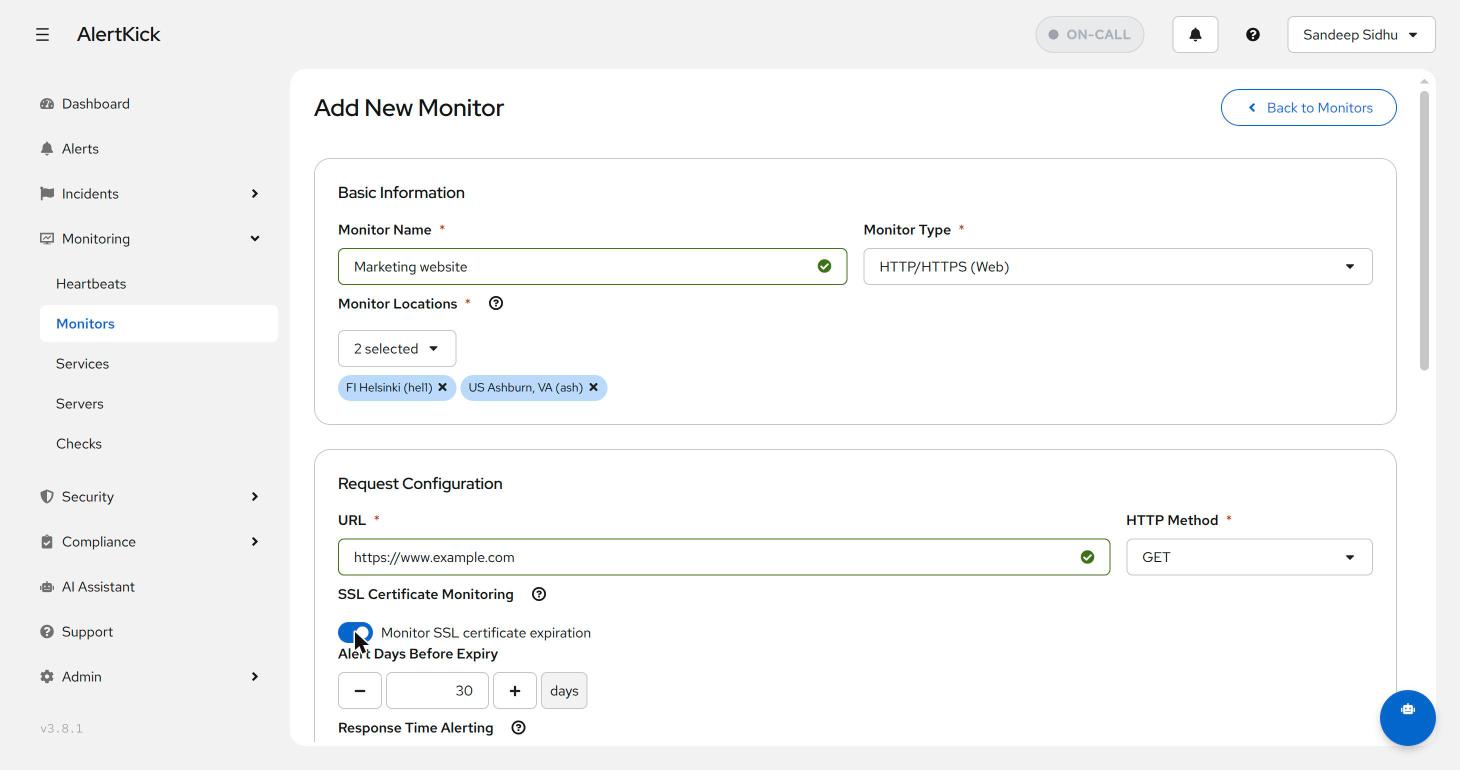The height and width of the screenshot is (770, 1460).
Task: Expand the Admin menu
Action: (x=150, y=676)
